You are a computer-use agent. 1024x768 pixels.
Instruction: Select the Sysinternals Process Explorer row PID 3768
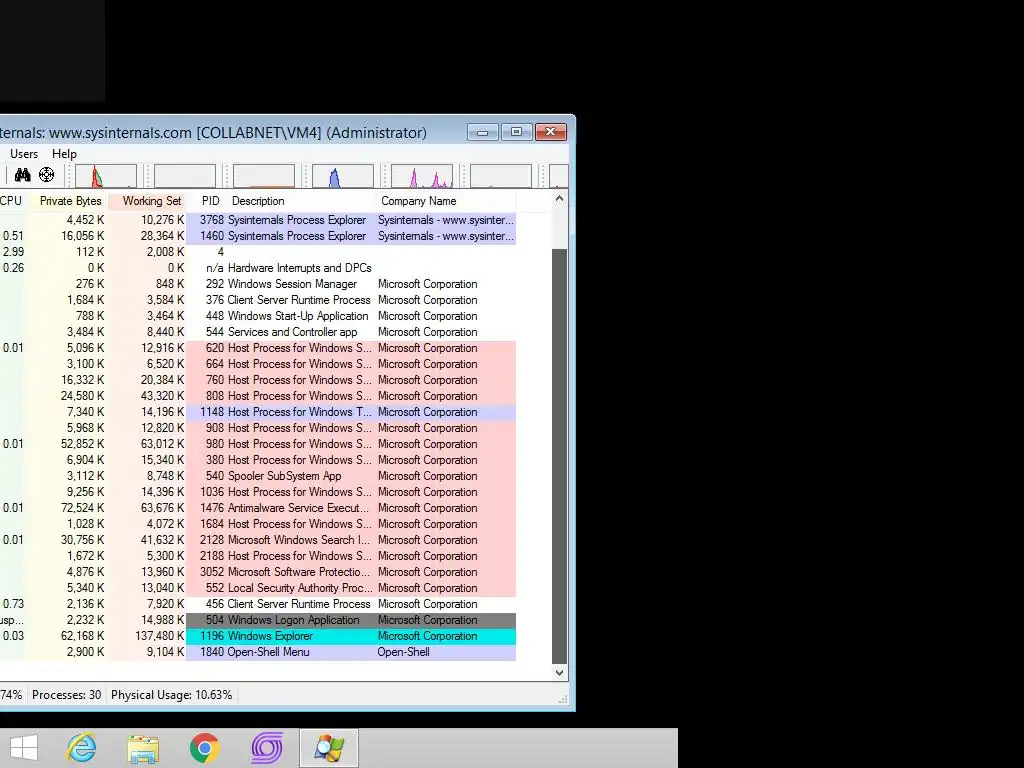[x=258, y=220]
